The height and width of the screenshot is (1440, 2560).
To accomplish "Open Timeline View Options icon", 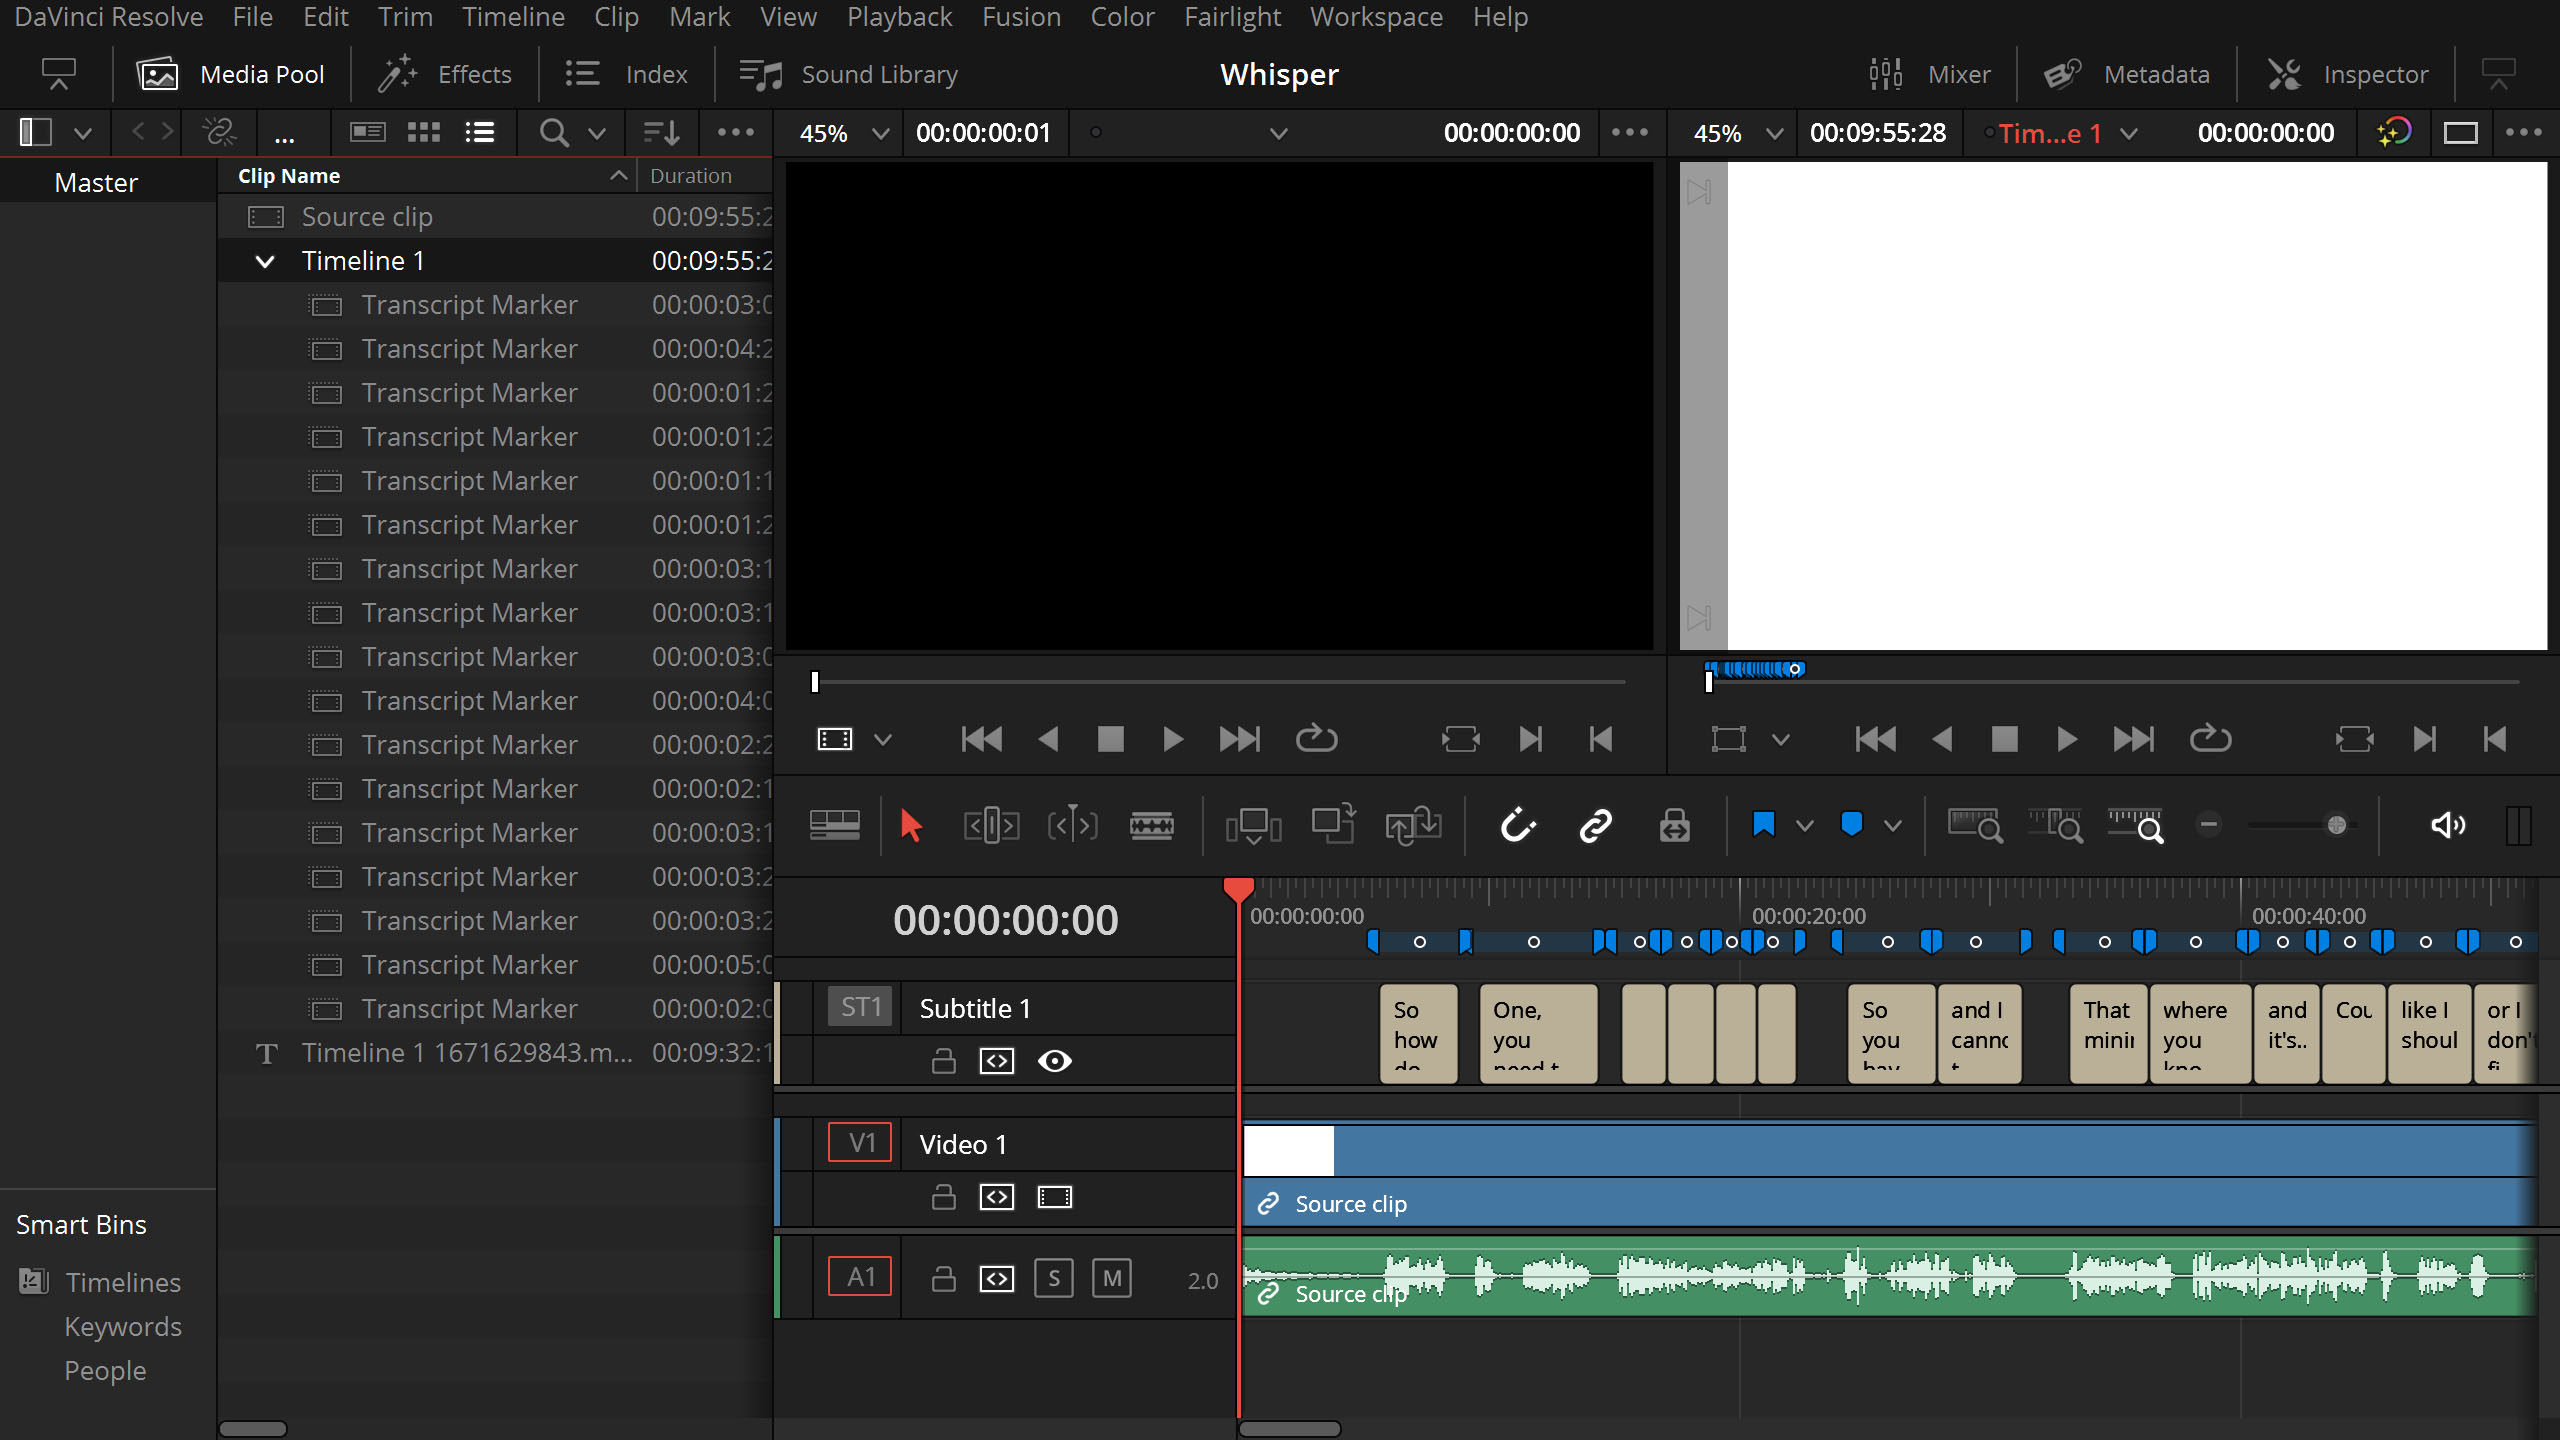I will pos(835,826).
